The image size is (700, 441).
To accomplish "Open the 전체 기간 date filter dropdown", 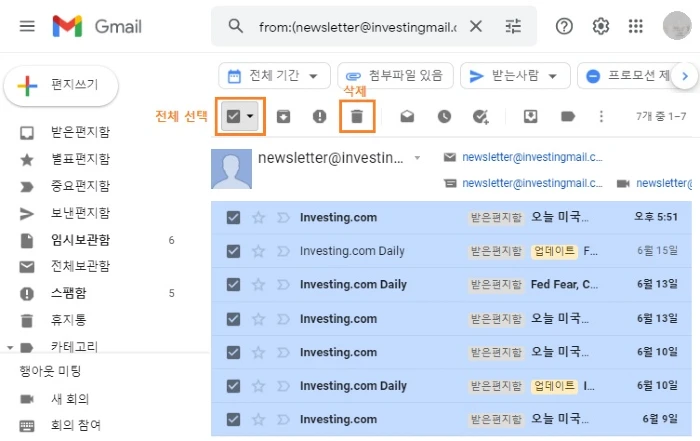I will point(274,76).
